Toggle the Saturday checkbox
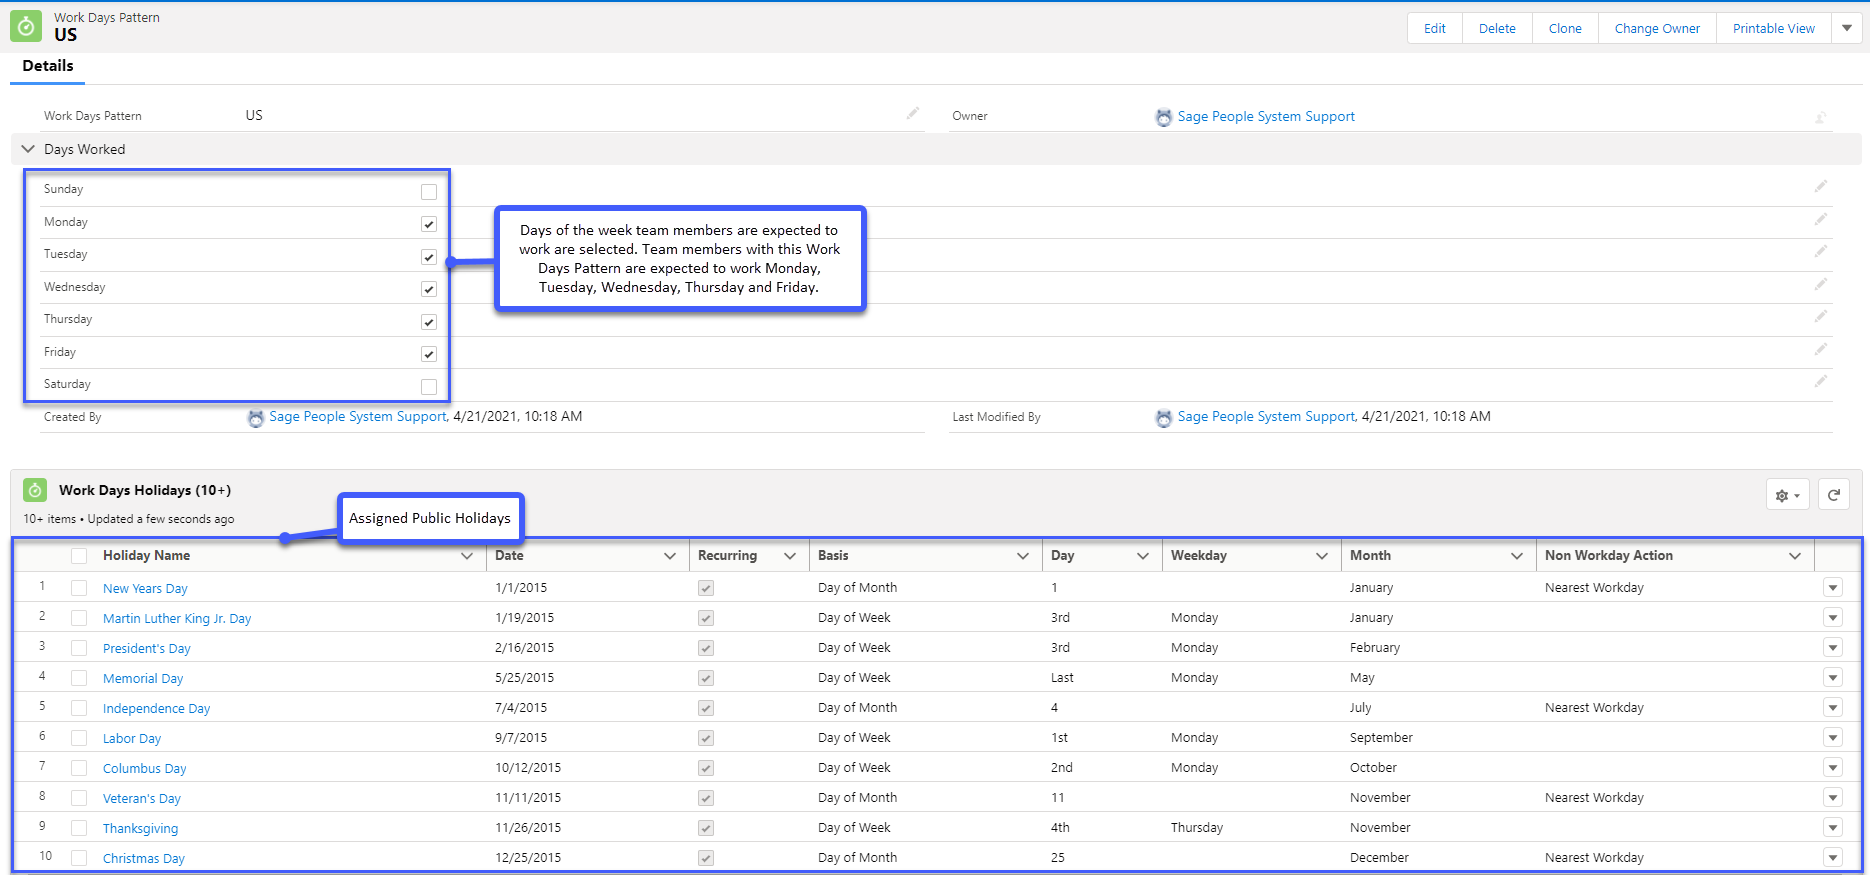Screen dimensions: 1870x875 [429, 387]
